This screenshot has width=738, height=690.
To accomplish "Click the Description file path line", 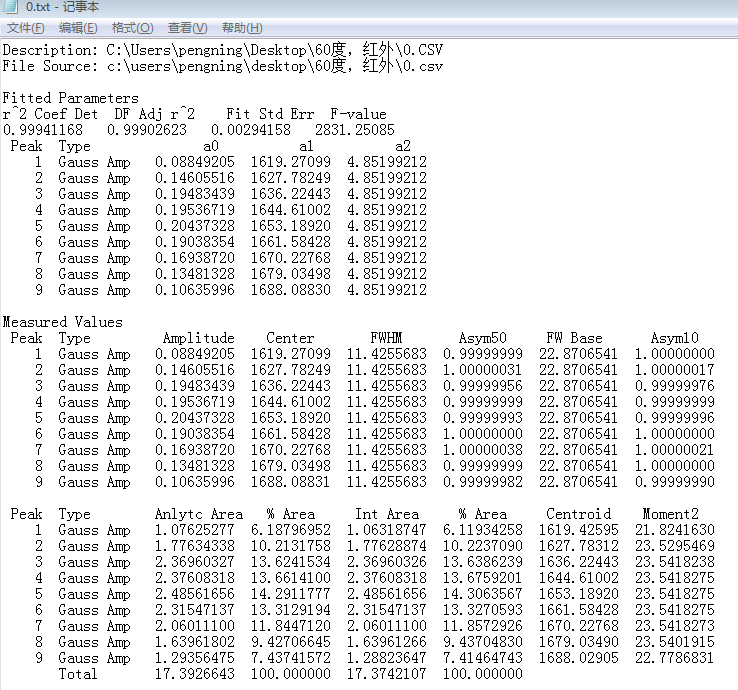I will click(223, 50).
